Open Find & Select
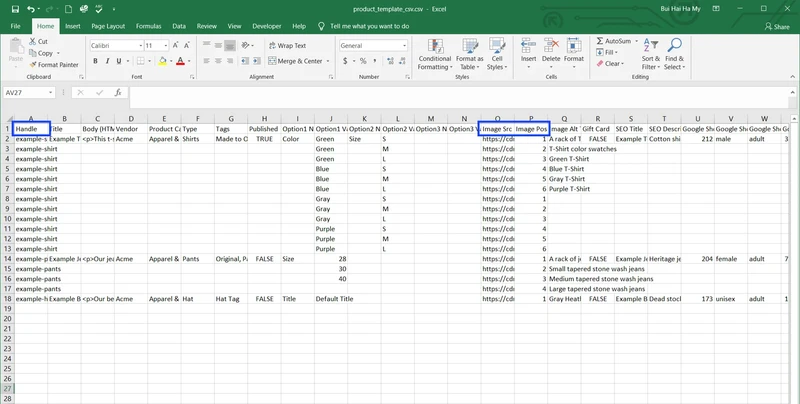Screen dimensions: 800x404 (x=674, y=55)
